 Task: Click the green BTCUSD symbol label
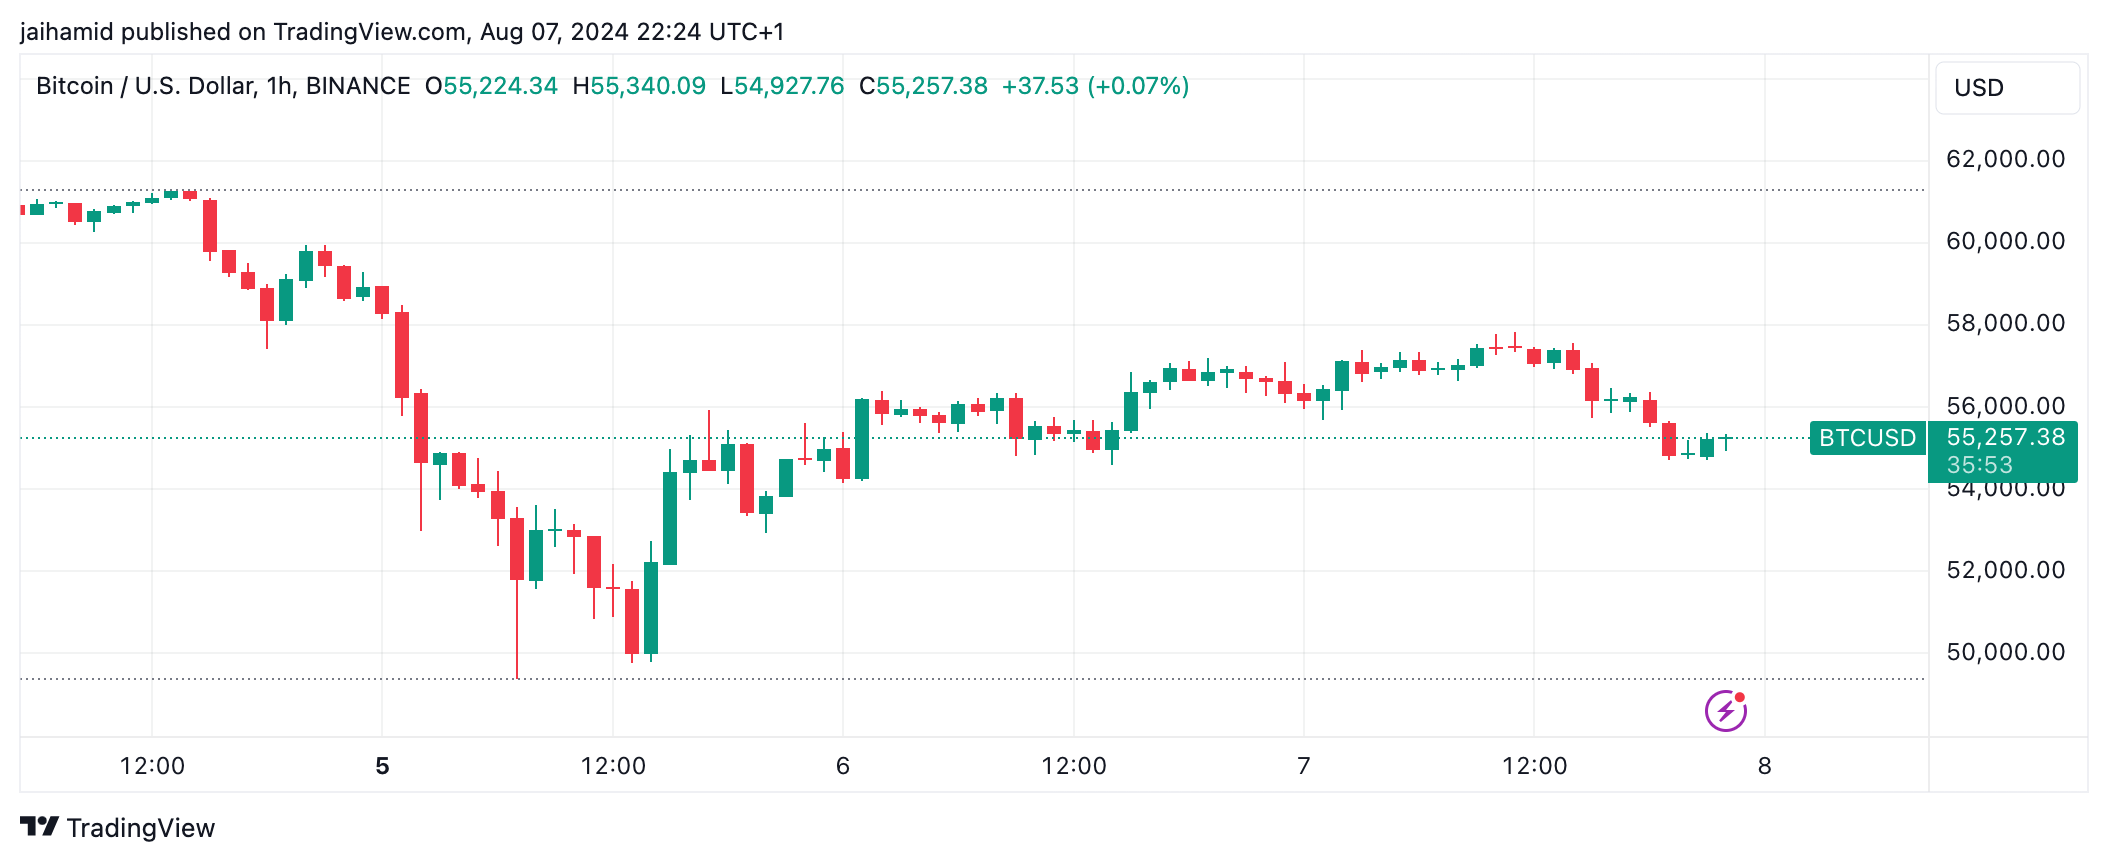1867,438
